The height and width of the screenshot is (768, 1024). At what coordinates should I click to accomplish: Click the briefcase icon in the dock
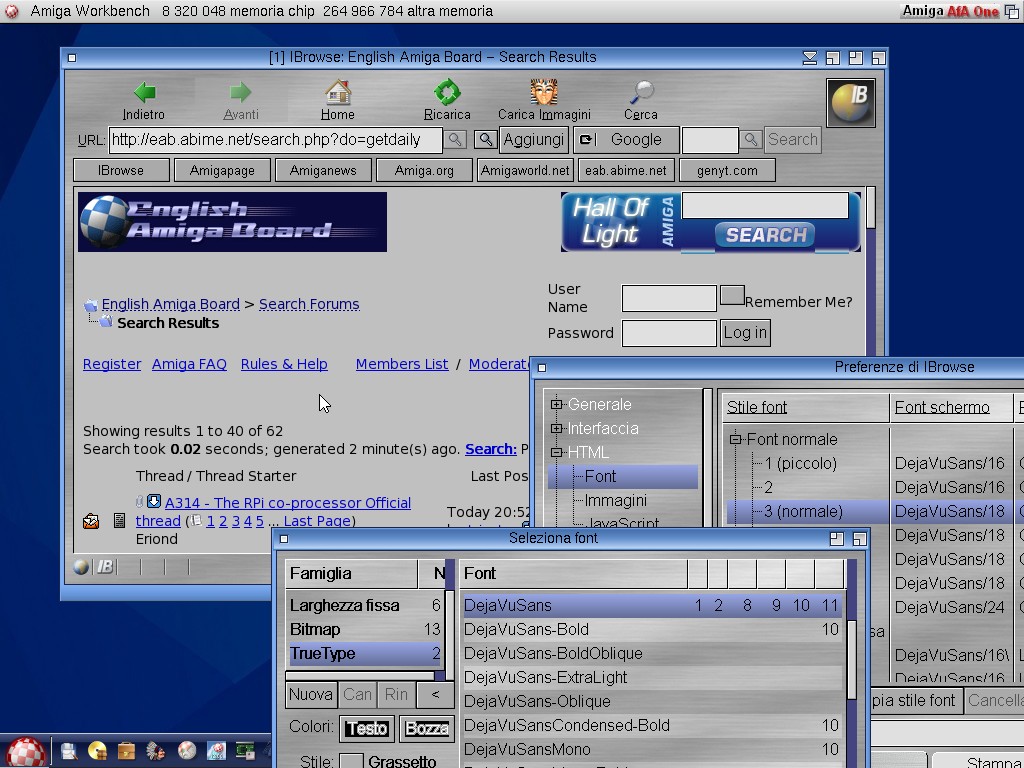coord(126,751)
